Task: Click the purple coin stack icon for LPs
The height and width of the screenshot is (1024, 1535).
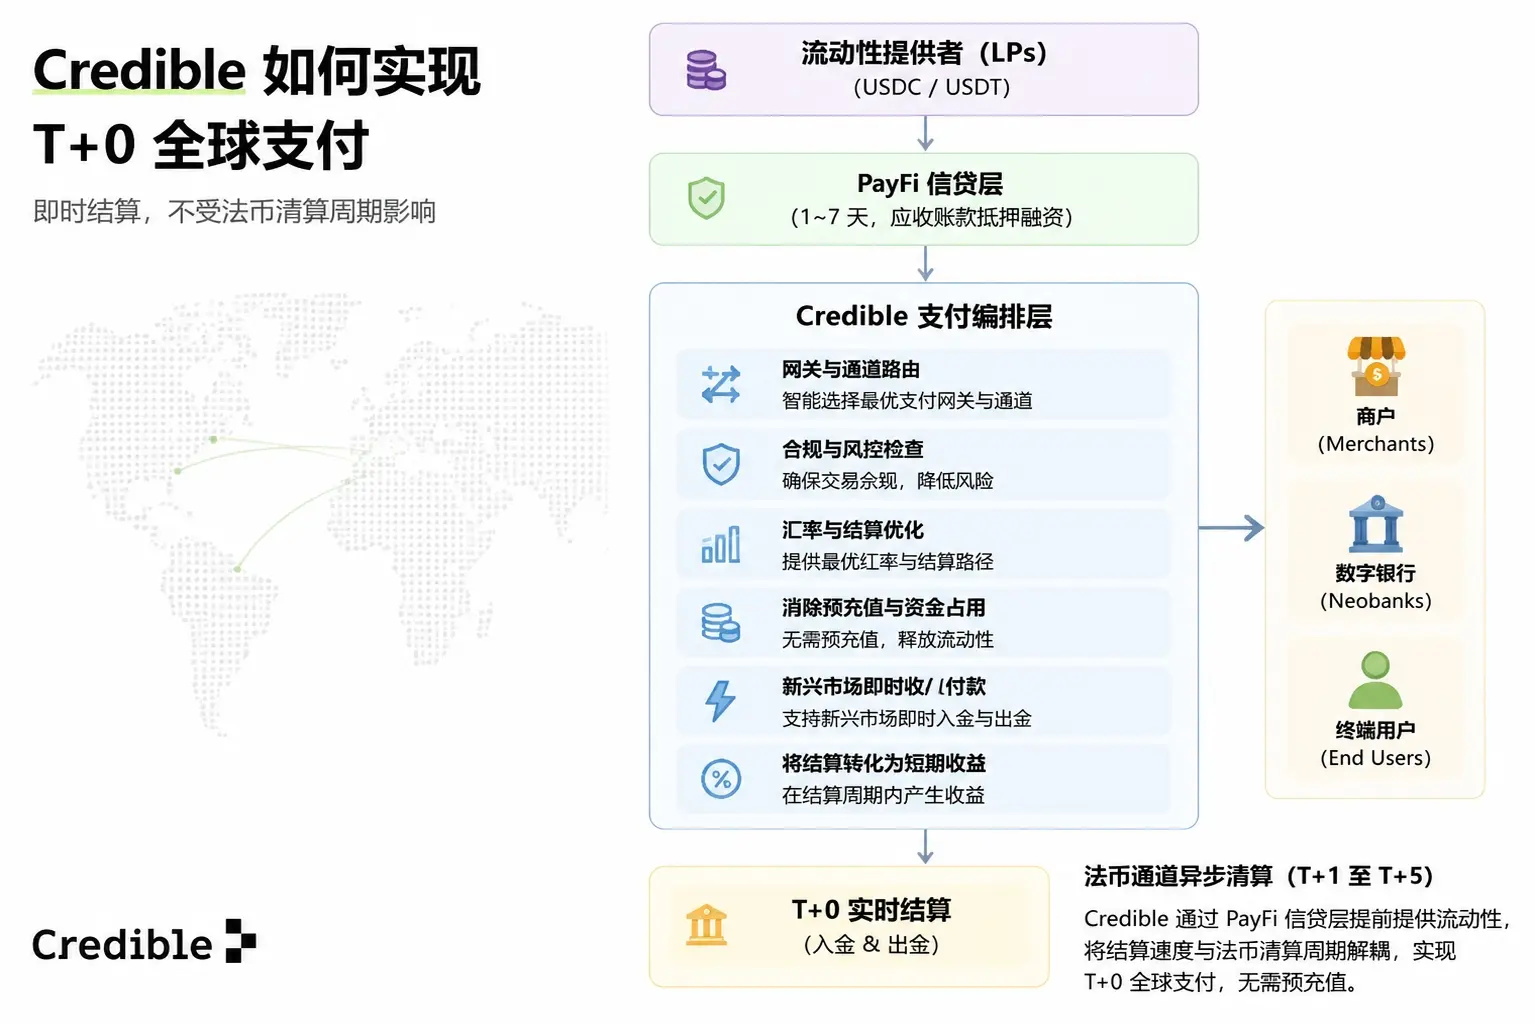Action: (706, 70)
